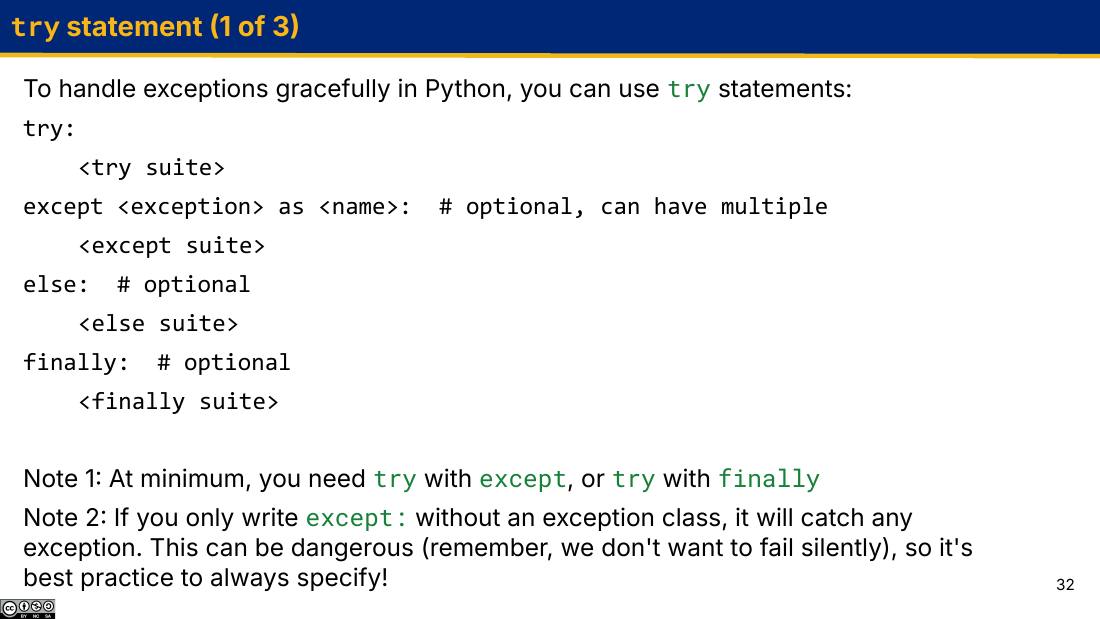Click green 'except:' keyword in Note 2

pos(356,519)
